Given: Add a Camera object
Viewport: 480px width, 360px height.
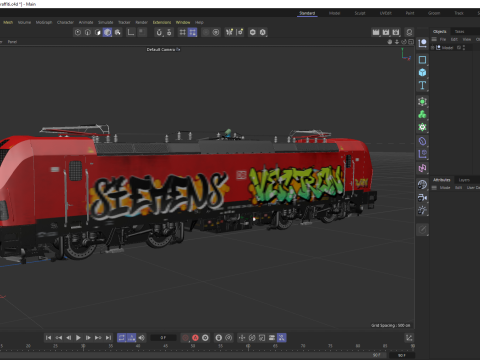Looking at the screenshot, I should point(422,197).
